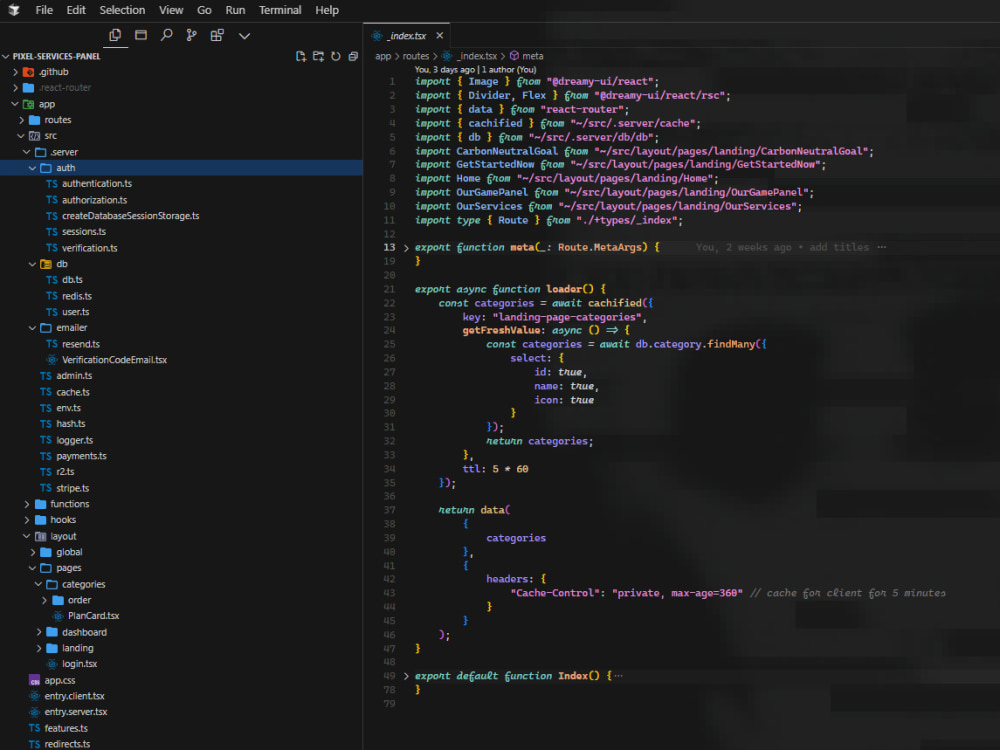The image size is (1000, 750).
Task: Click the folded code ellipsis after Index()
Action: pos(618,676)
